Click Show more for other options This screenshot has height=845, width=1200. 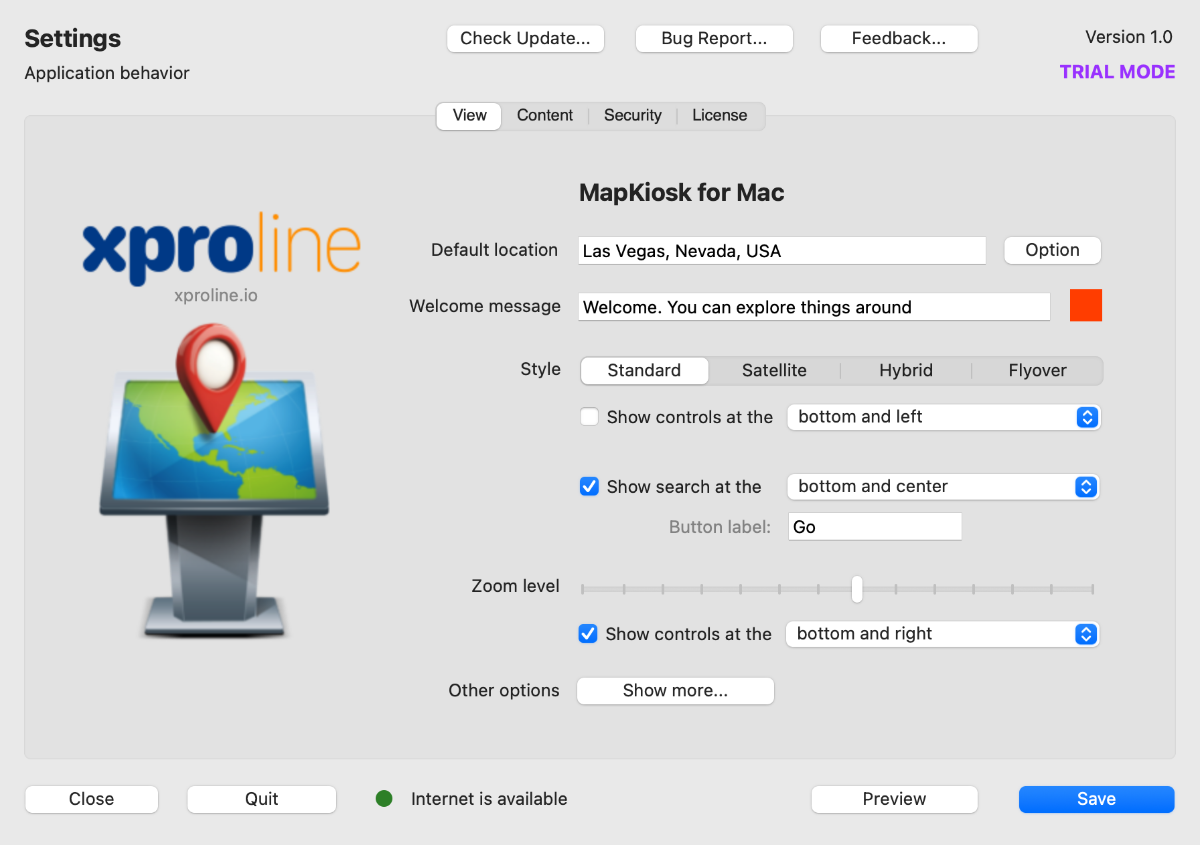675,691
